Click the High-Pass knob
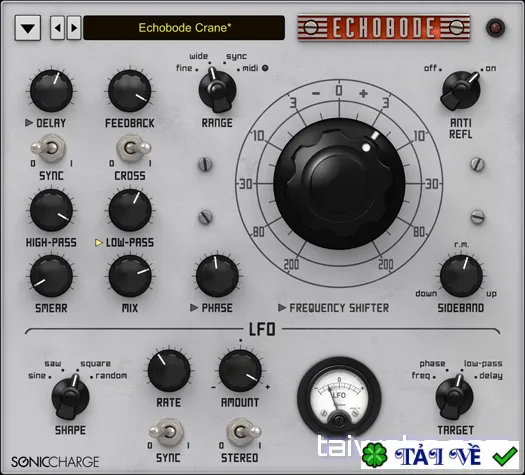Viewport: 525px width, 475px height. (51, 210)
